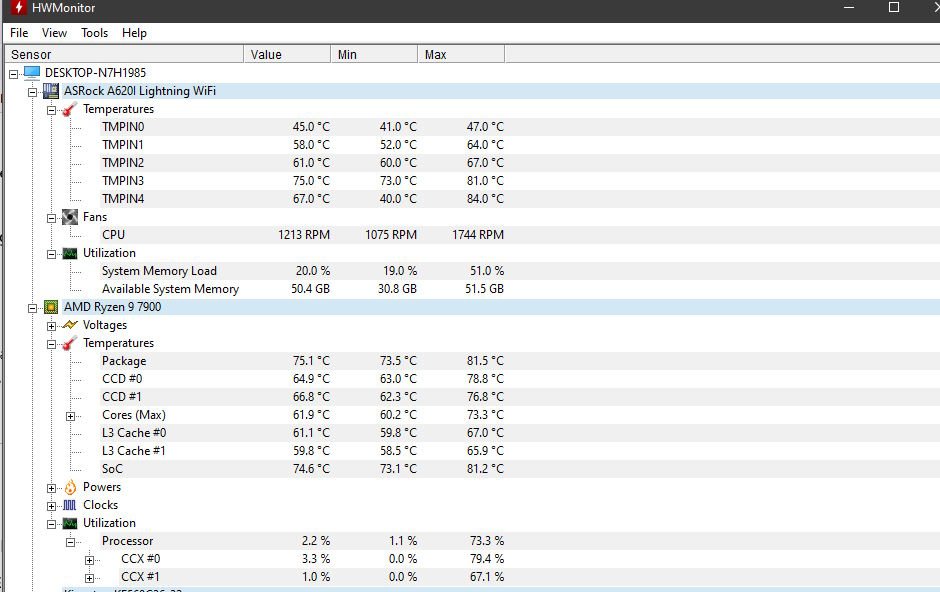Collapse the motherboard Utilization group
Image resolution: width=940 pixels, height=592 pixels.
tap(52, 254)
